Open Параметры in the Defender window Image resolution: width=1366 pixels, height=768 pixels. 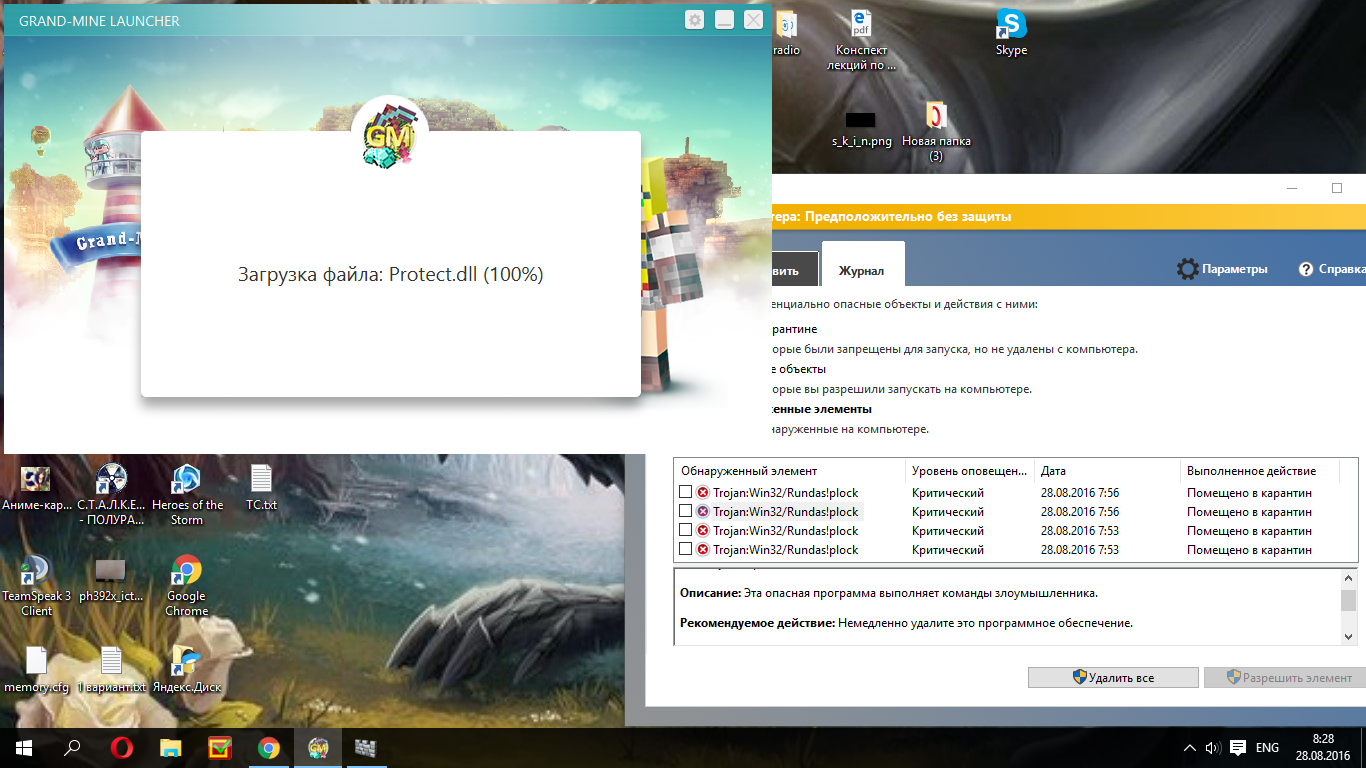pos(1222,269)
